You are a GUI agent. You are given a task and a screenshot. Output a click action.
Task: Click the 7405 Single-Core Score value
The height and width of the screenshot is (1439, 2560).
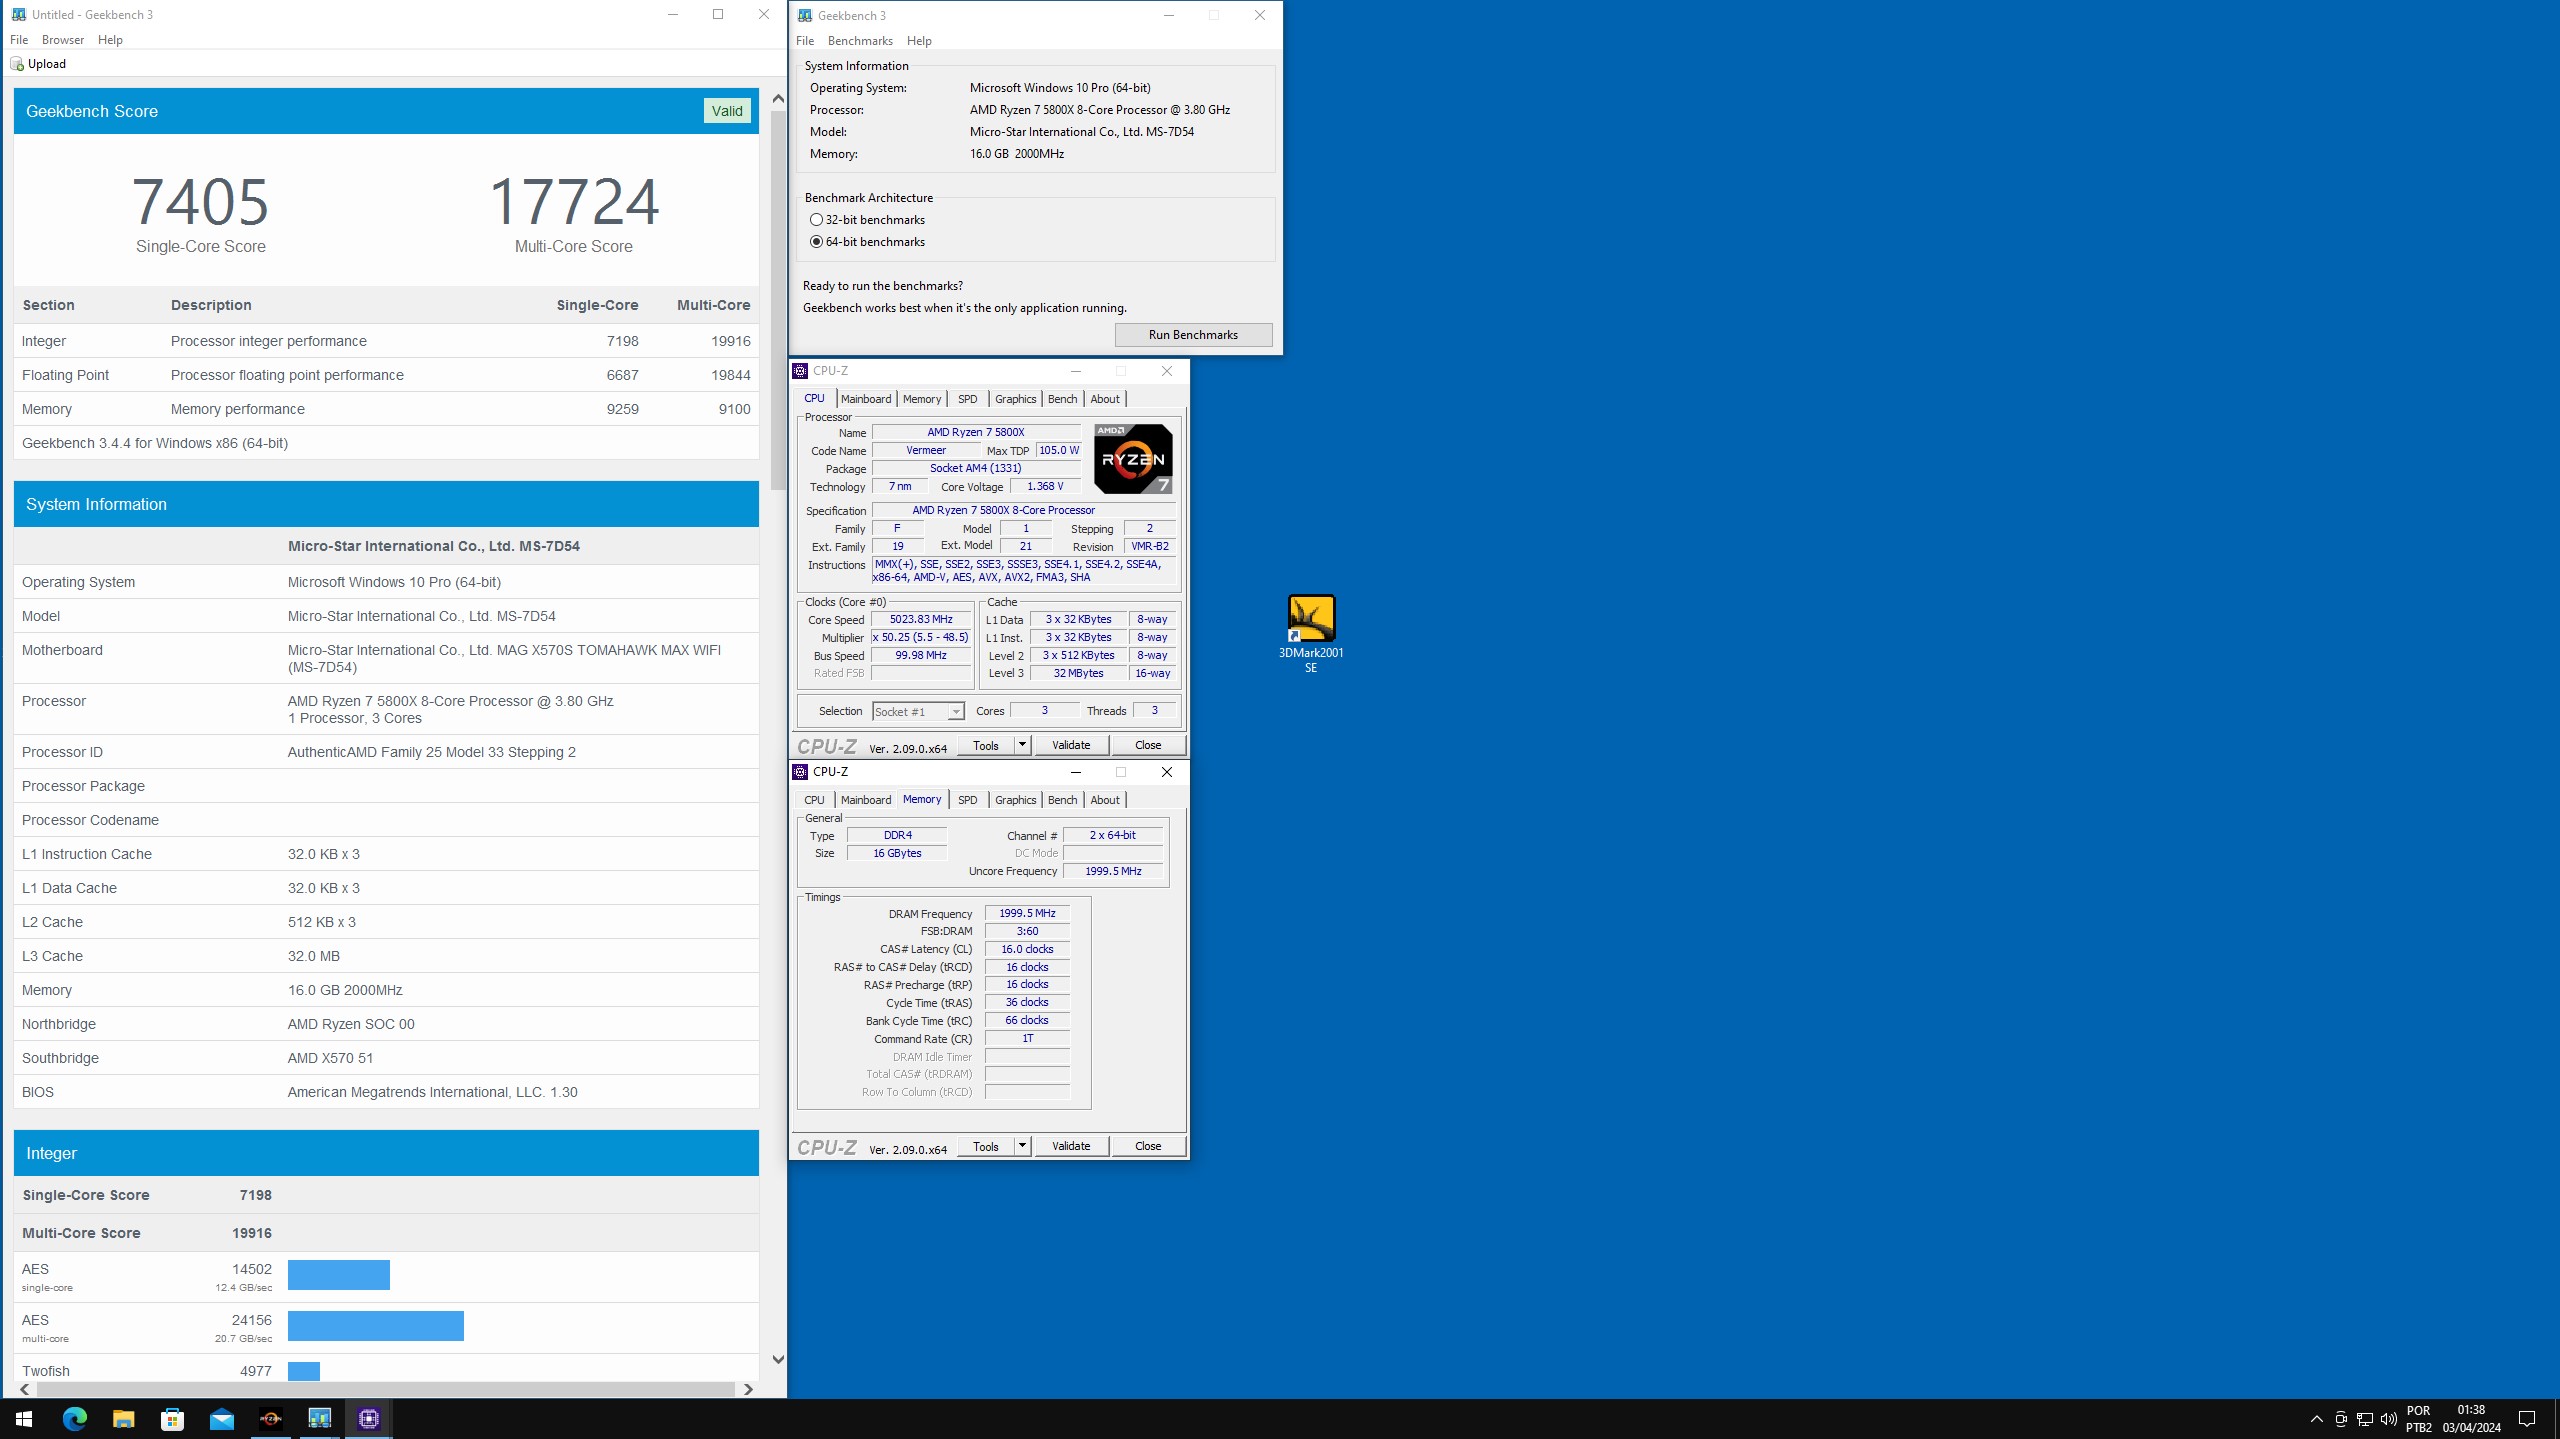pos(200,202)
